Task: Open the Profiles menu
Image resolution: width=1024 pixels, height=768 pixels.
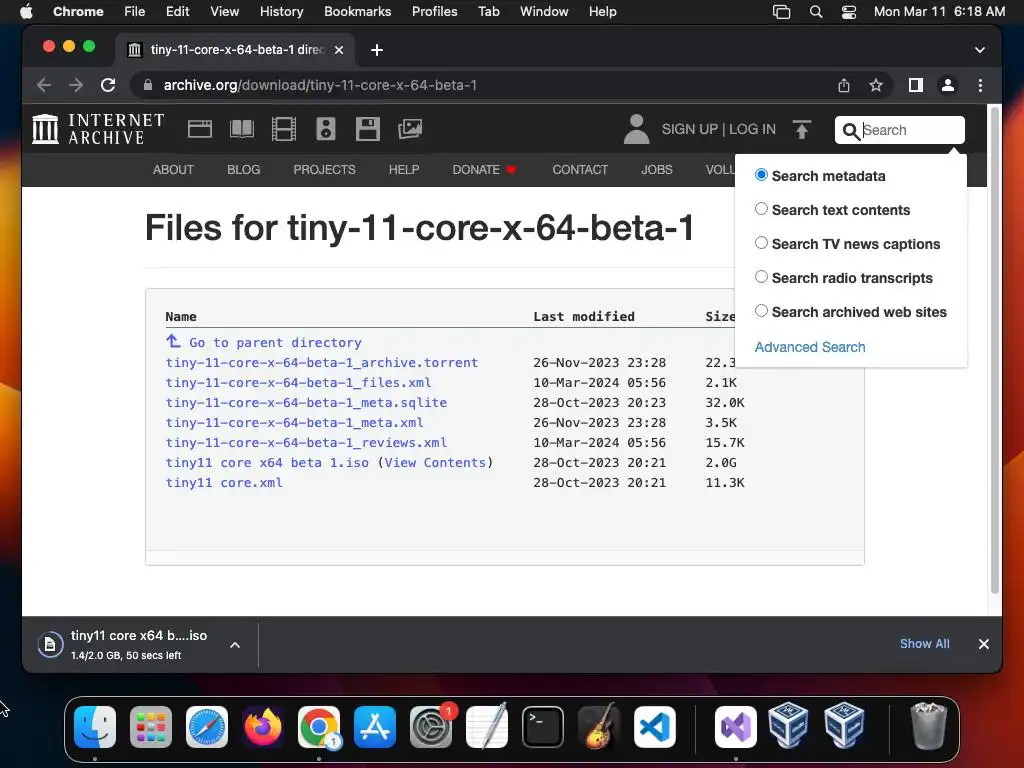Action: (x=434, y=12)
